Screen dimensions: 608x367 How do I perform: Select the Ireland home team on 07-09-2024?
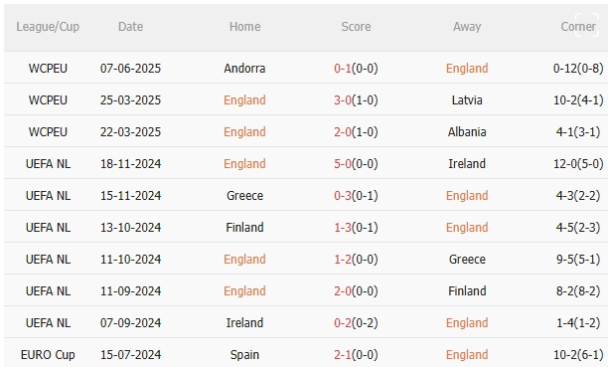[245, 323]
